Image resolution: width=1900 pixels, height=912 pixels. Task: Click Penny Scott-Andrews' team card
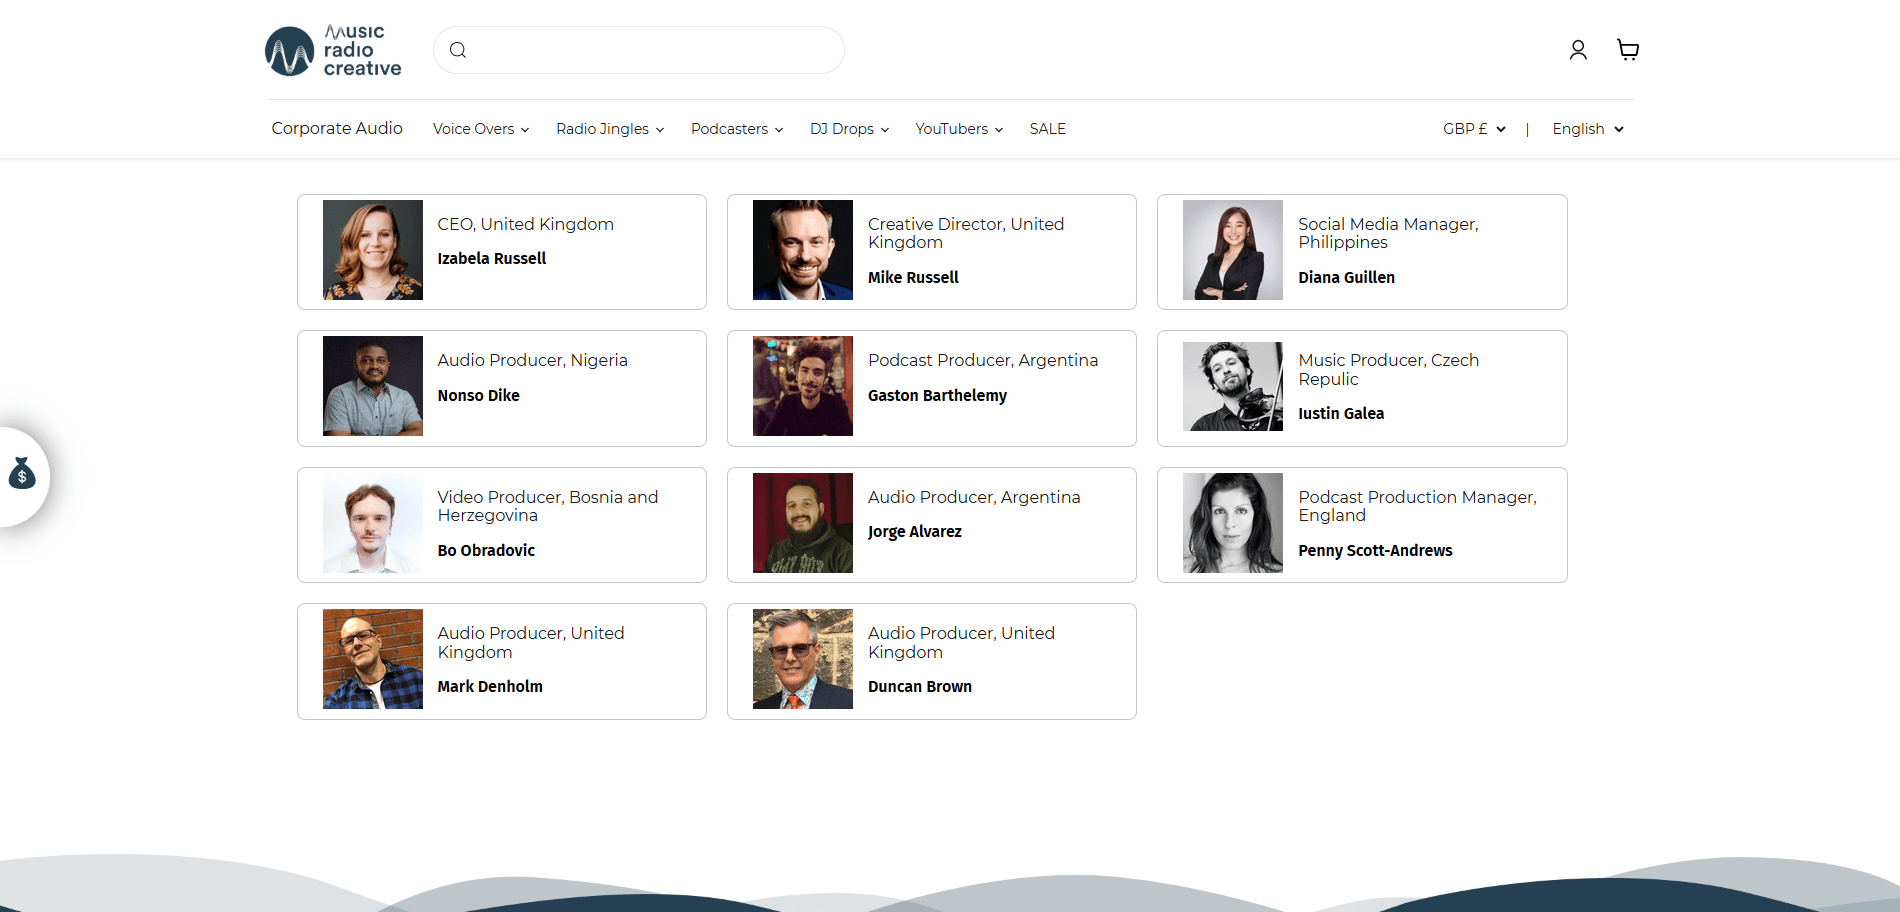(x=1361, y=524)
